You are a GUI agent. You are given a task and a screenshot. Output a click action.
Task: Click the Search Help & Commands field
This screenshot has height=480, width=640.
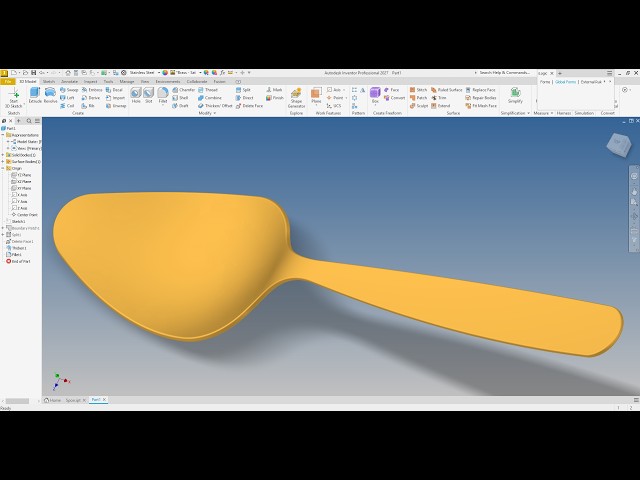tap(504, 73)
